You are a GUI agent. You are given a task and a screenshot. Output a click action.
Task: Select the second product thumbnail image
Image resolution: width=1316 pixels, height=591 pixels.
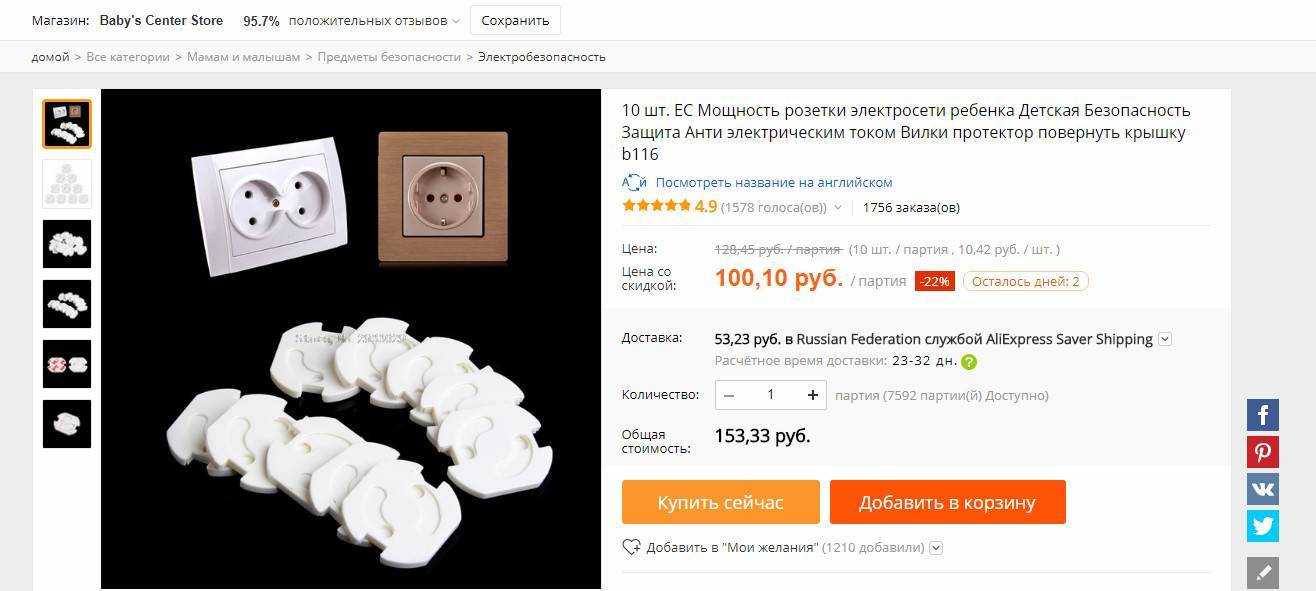point(67,184)
